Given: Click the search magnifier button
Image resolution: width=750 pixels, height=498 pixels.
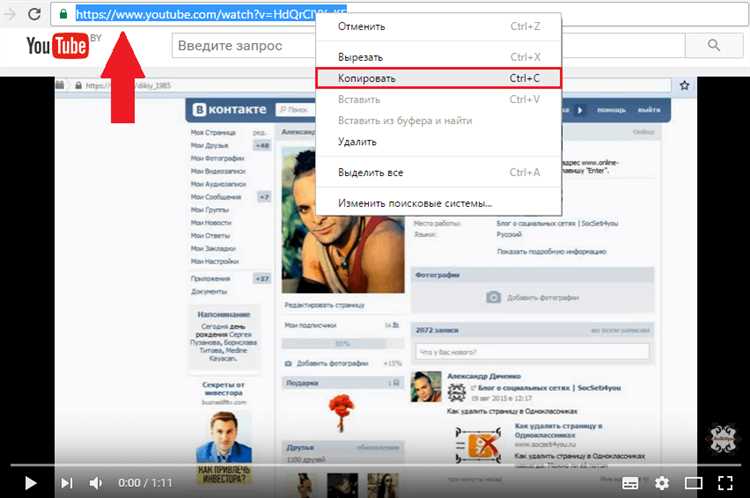Looking at the screenshot, I should (714, 46).
